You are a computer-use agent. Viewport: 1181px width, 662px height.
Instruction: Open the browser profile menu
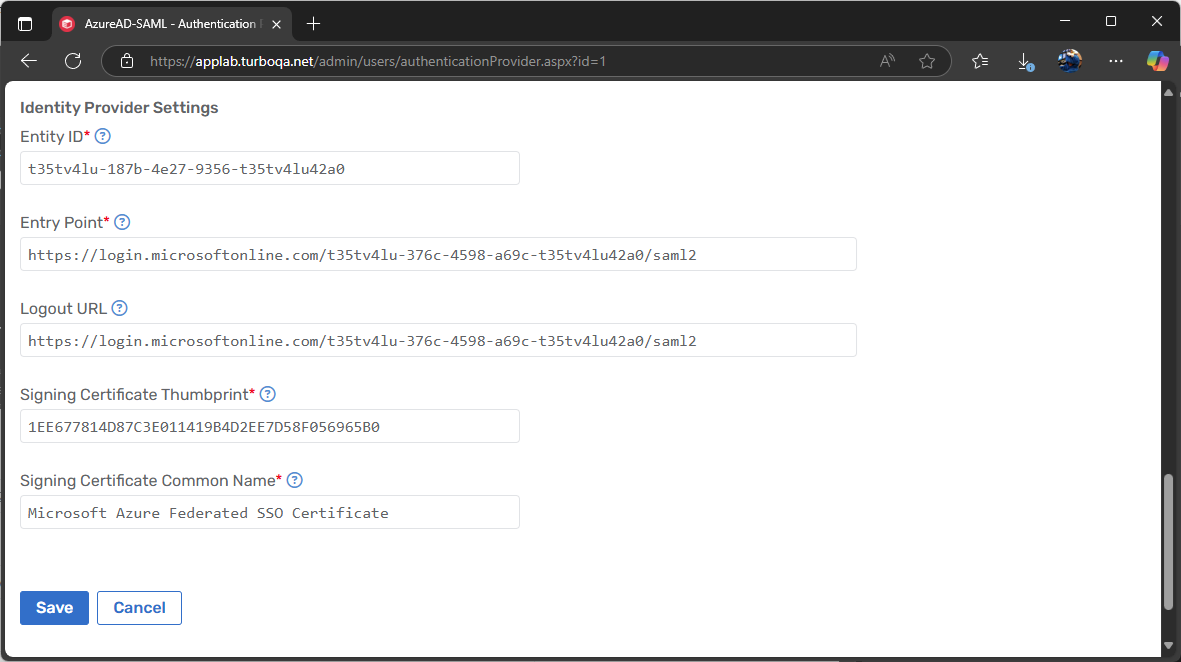1069,60
